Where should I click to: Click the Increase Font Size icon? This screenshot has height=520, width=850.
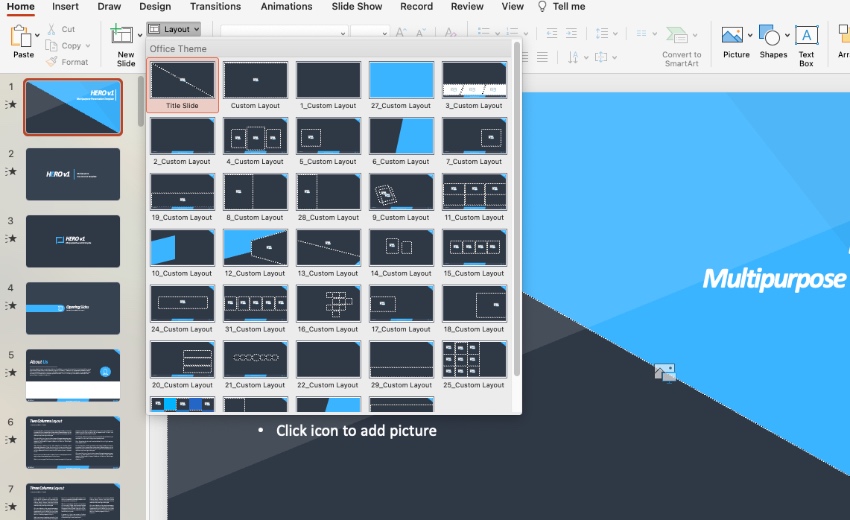point(401,33)
